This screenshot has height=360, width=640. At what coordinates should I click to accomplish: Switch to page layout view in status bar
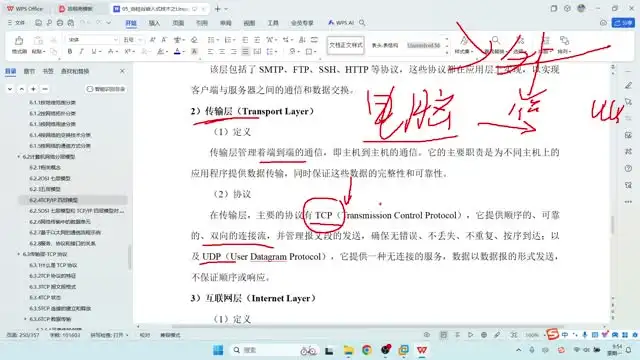443,335
